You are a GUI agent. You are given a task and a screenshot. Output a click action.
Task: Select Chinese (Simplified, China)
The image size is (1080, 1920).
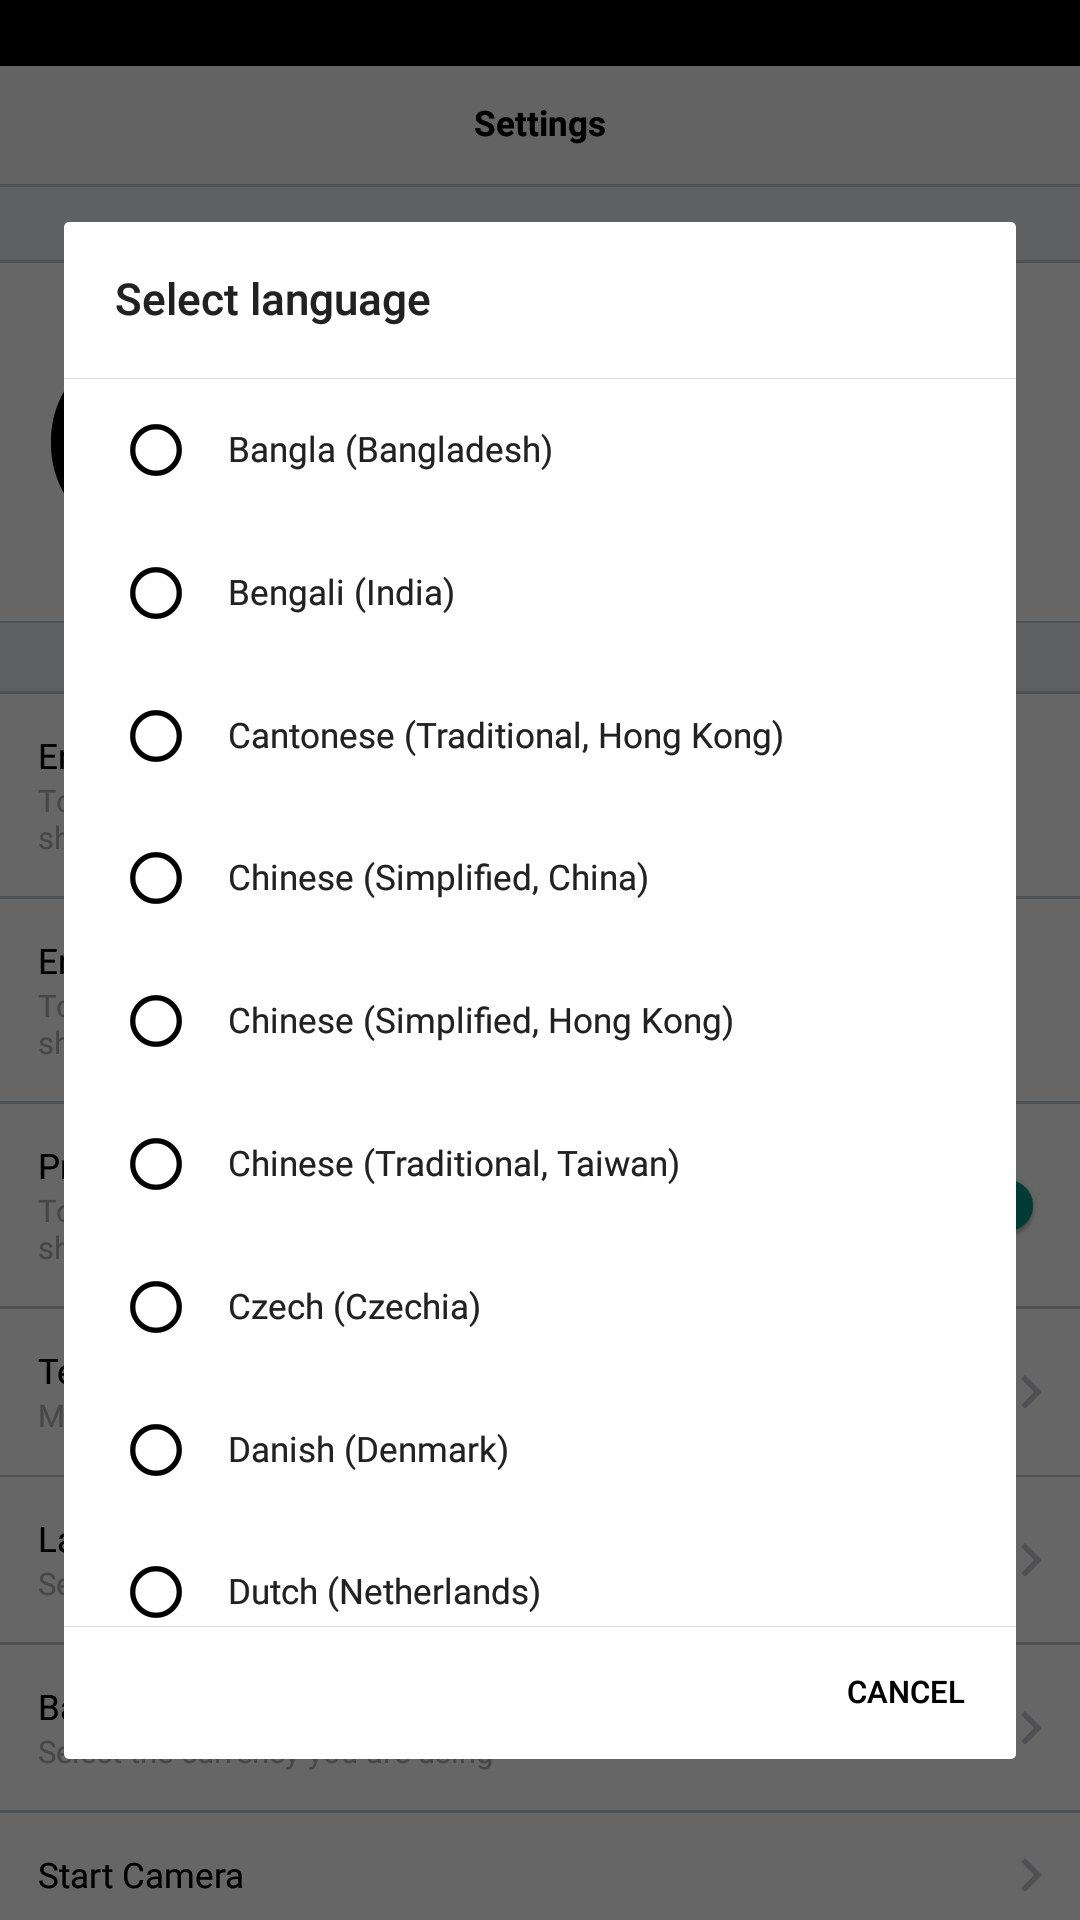437,878
